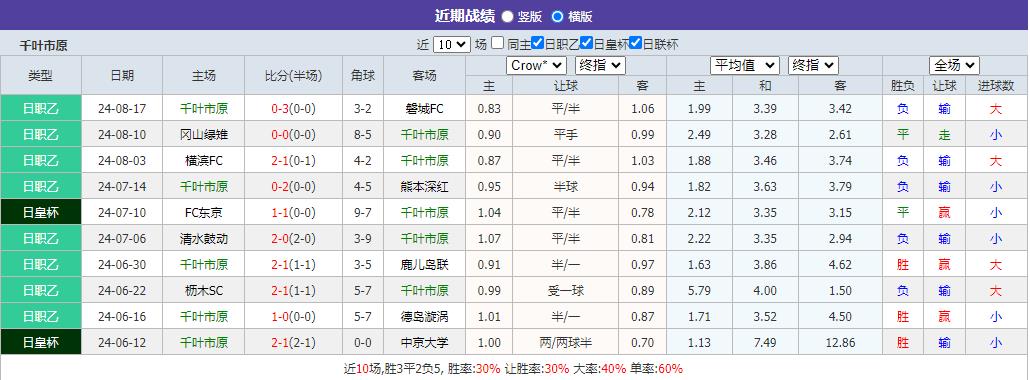Click the 5.79 home odds value
This screenshot has width=1030, height=380.
[x=699, y=291]
